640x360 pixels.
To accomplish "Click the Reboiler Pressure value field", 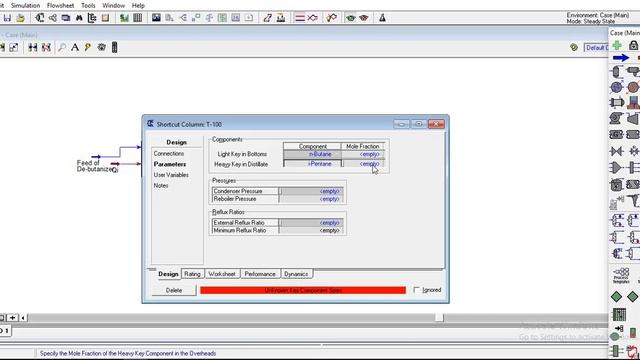I will [311, 199].
